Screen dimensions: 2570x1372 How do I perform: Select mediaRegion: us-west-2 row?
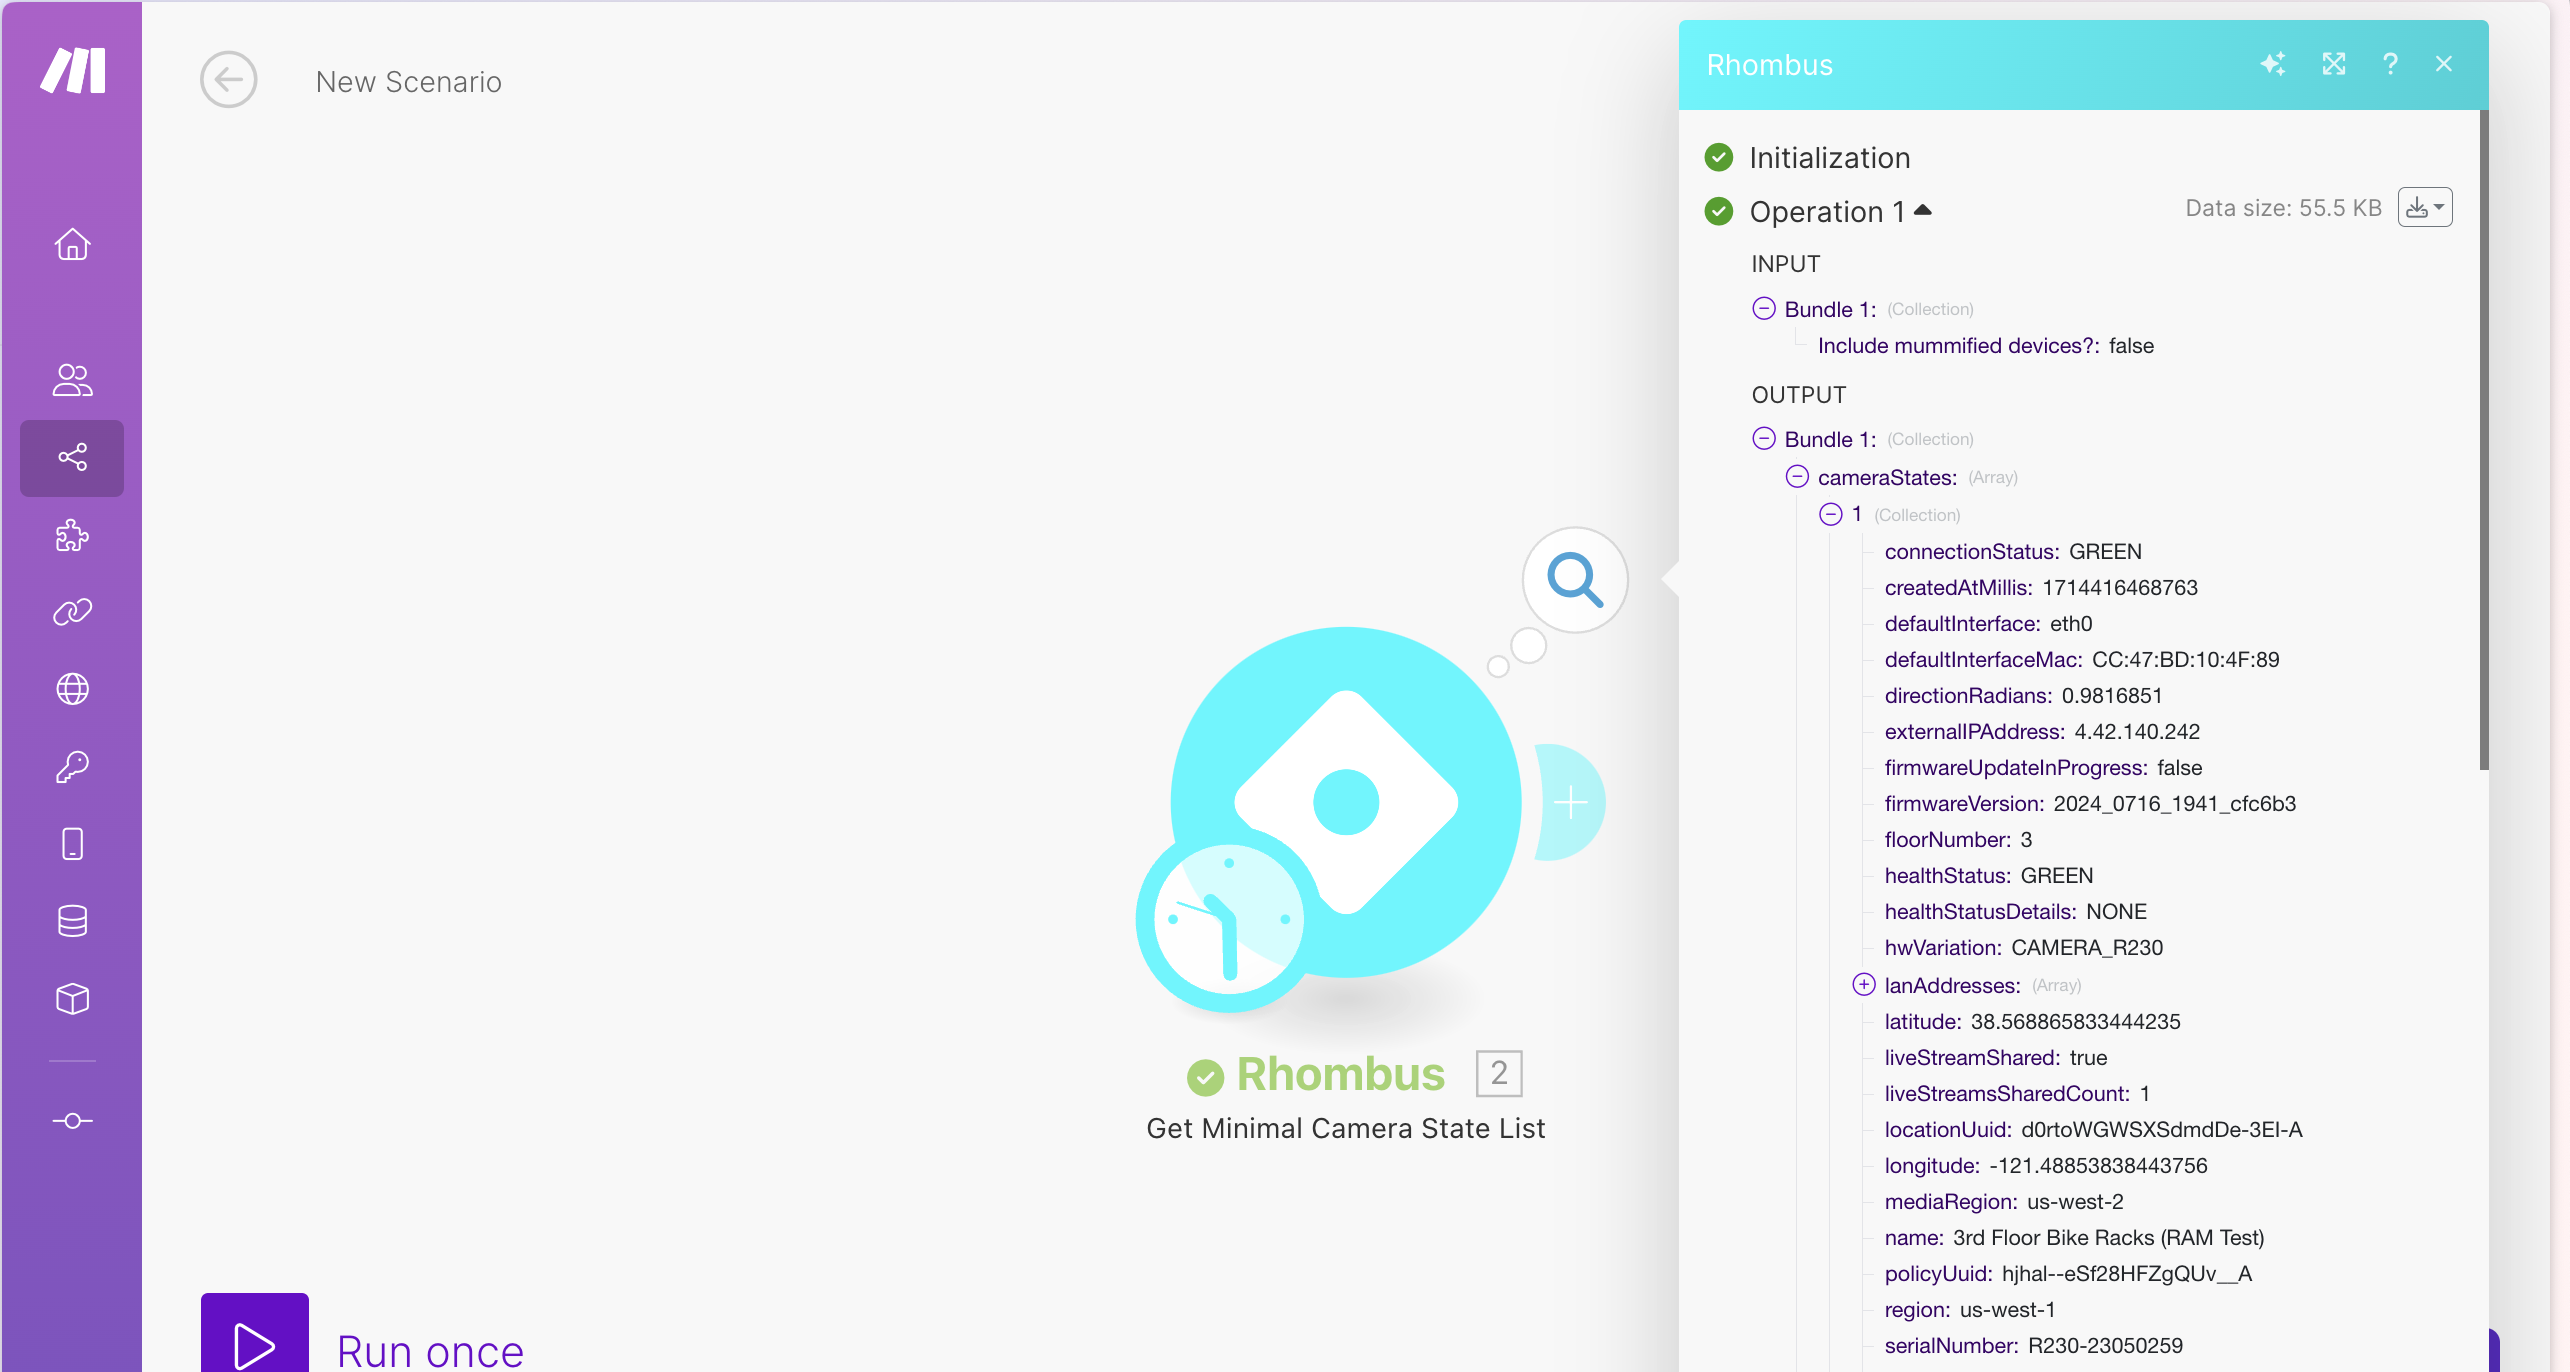2004,1202
